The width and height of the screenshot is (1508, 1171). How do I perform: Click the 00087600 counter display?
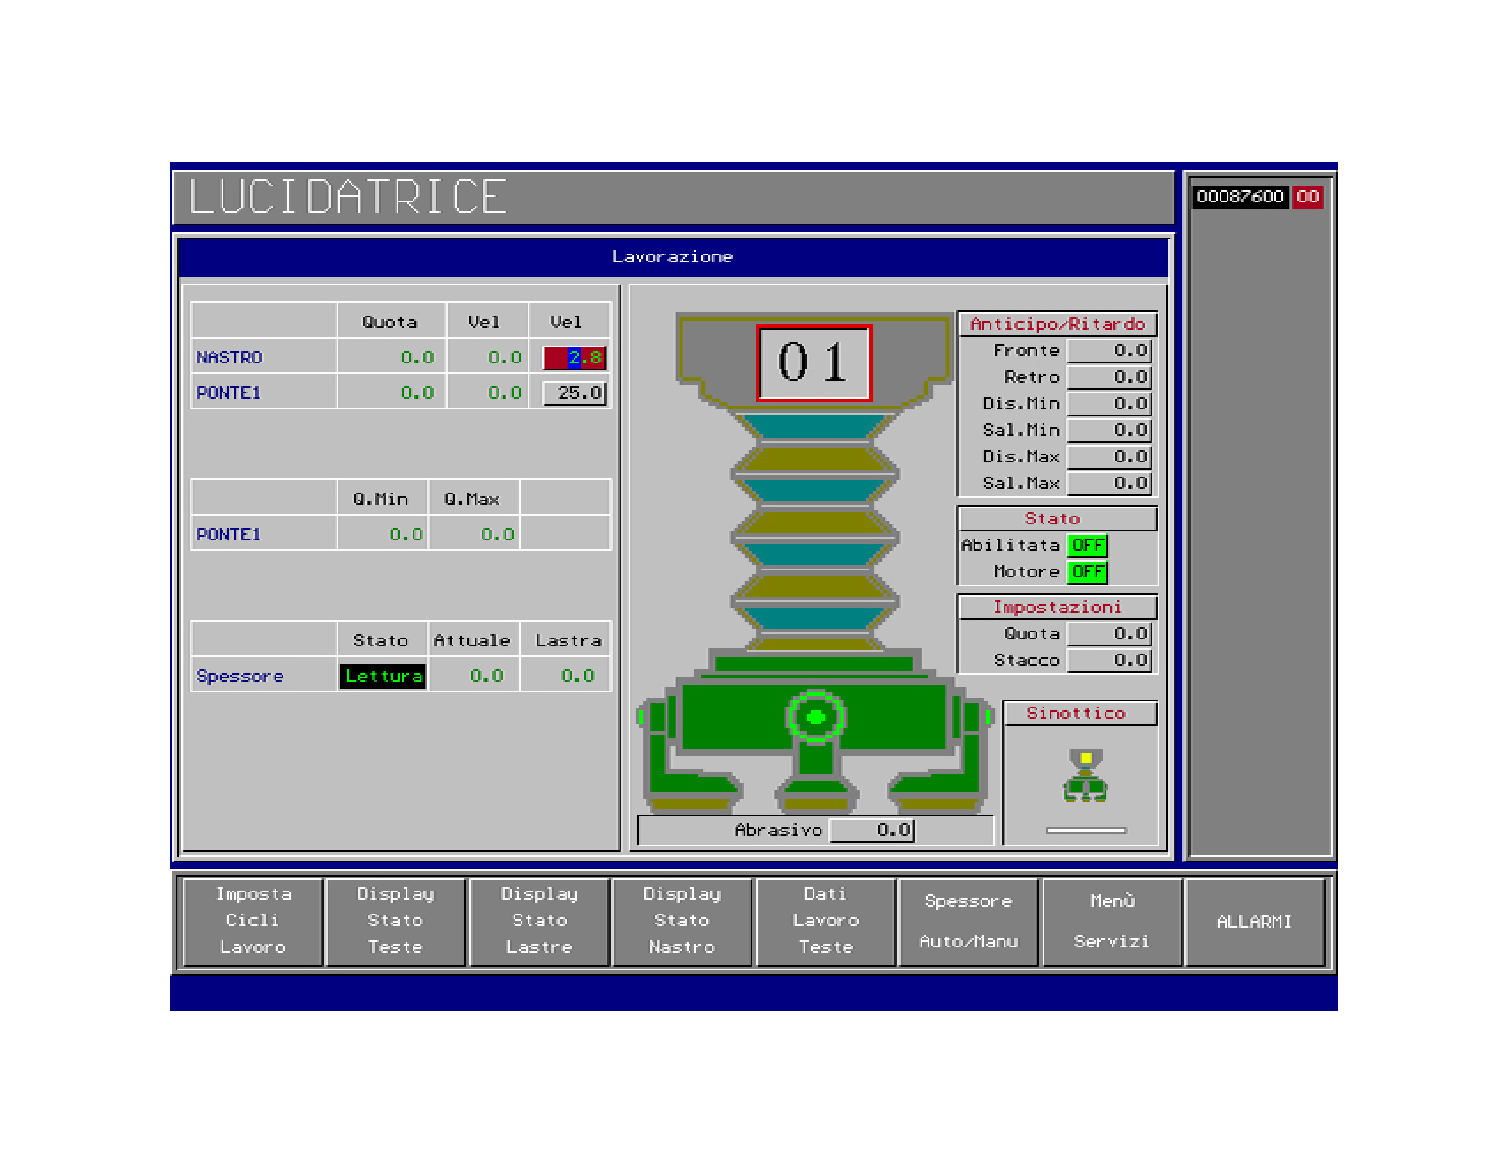1240,196
